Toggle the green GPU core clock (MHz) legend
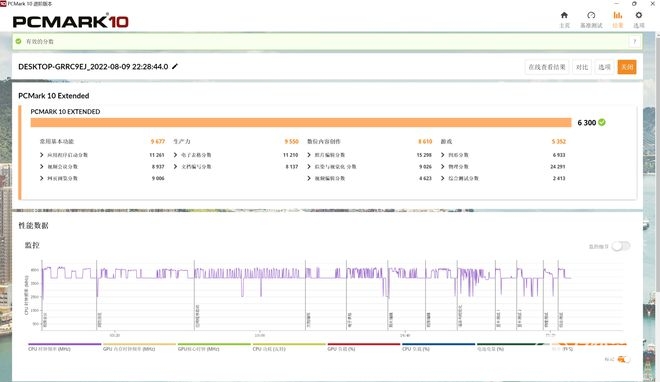 (x=214, y=347)
